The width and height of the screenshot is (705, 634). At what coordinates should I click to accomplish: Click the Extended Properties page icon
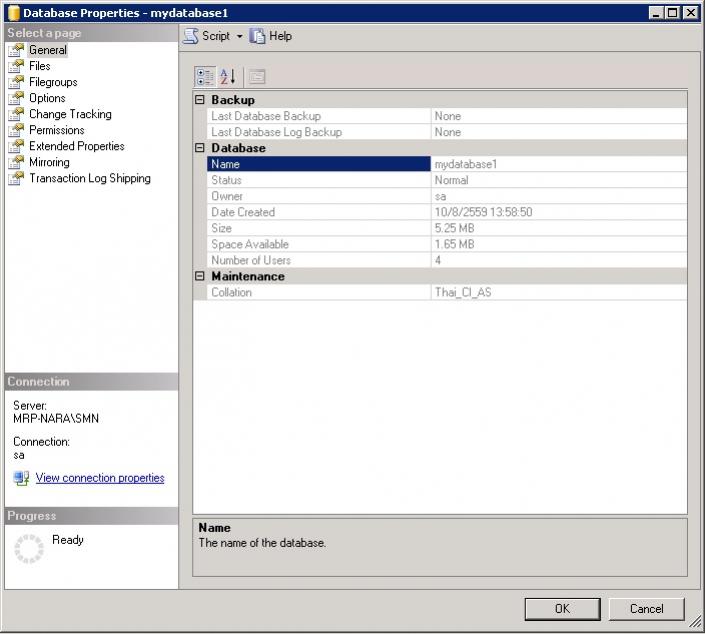coord(16,146)
